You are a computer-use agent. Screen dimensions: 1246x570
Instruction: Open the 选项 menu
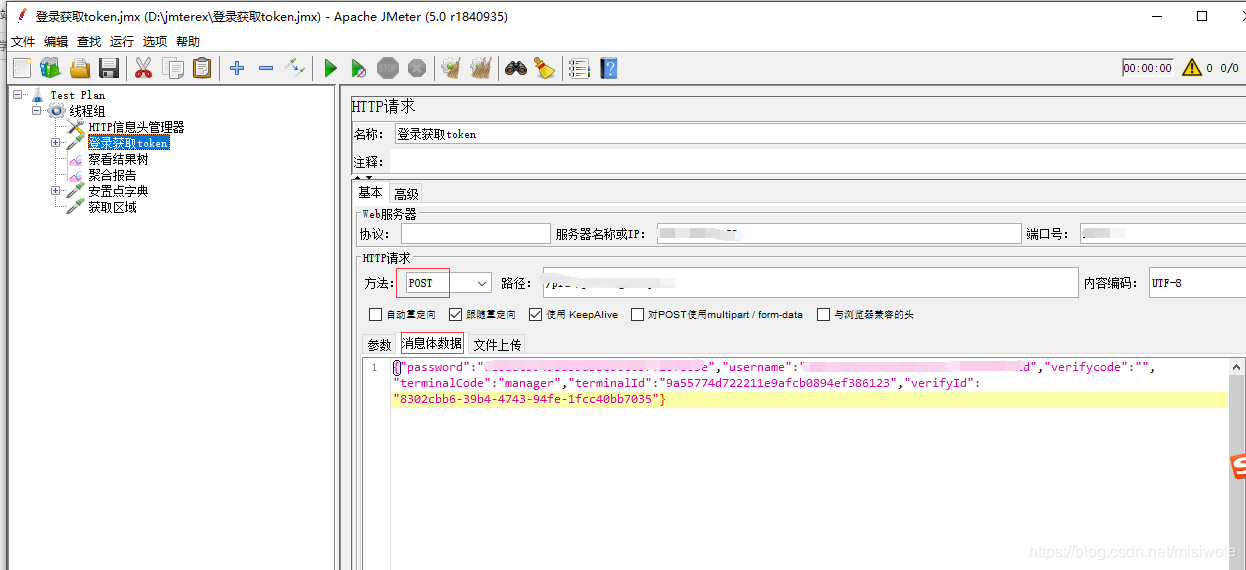pyautogui.click(x=155, y=42)
